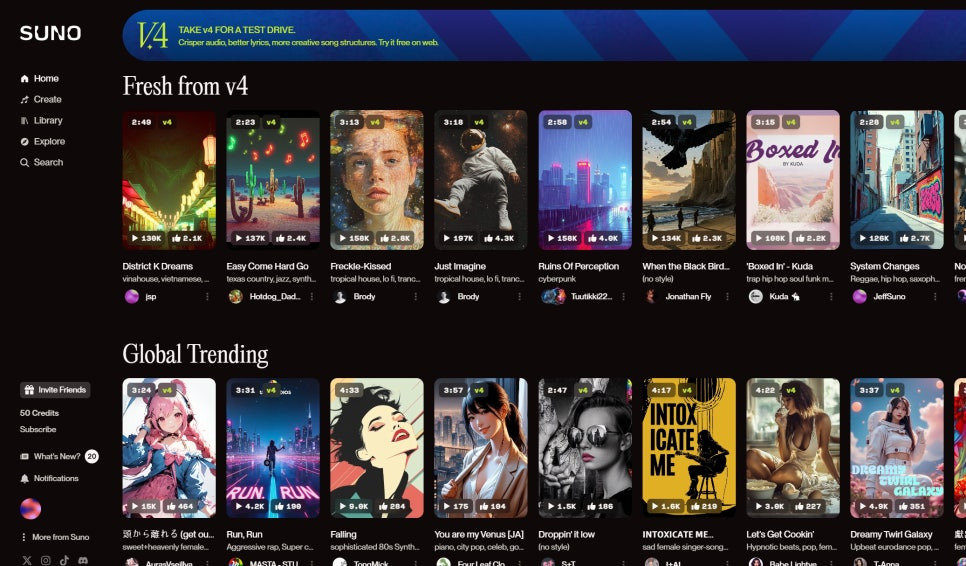Click play count 158K on Freckle-Kissed
Screen dimensions: 966x566
[x=354, y=238]
